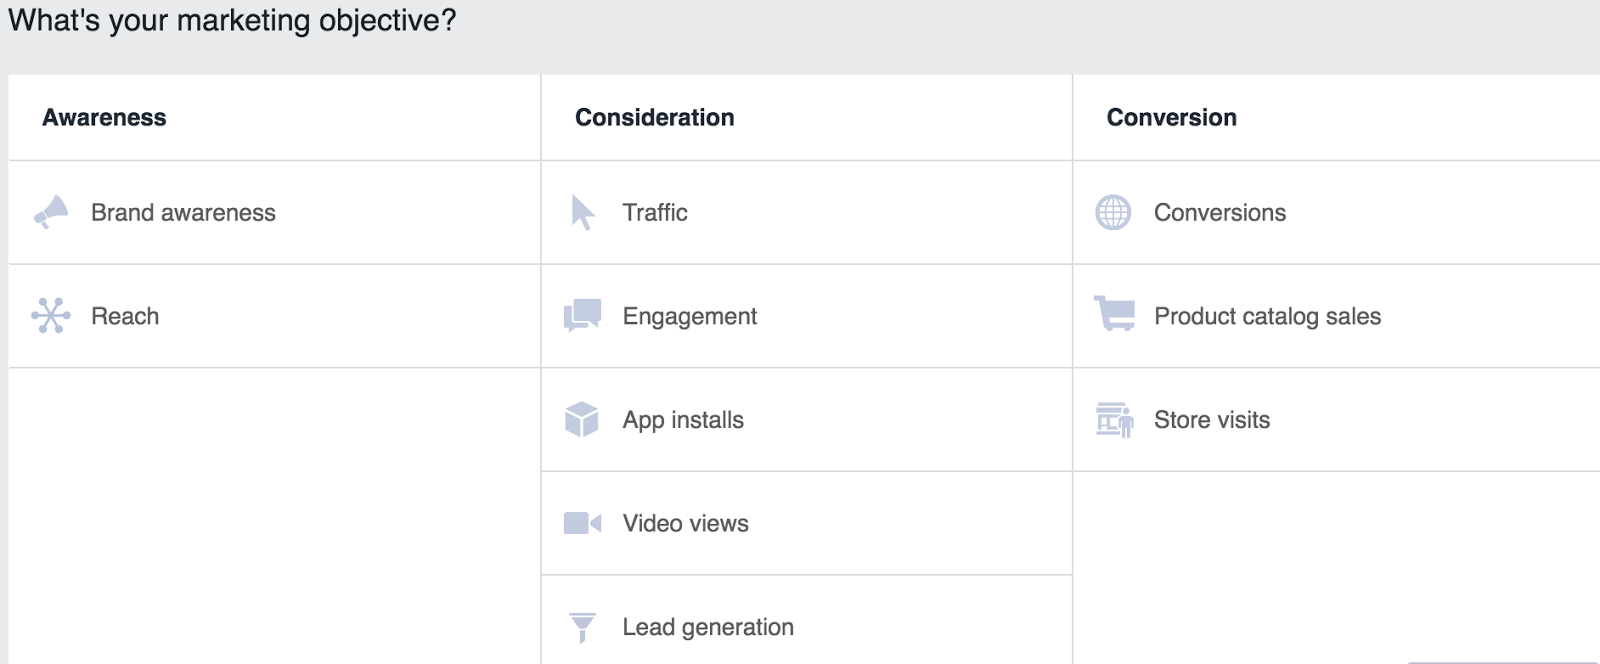Select the Conversions objective
The height and width of the screenshot is (664, 1600).
click(x=1337, y=212)
